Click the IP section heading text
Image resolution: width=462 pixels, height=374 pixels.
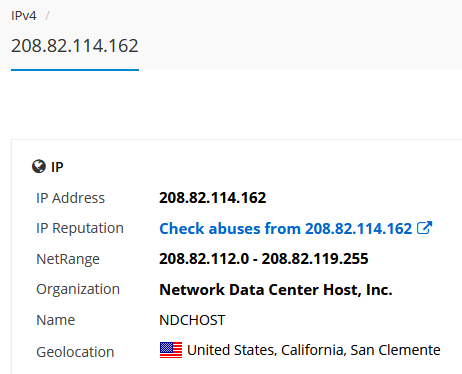pyautogui.click(x=57, y=167)
